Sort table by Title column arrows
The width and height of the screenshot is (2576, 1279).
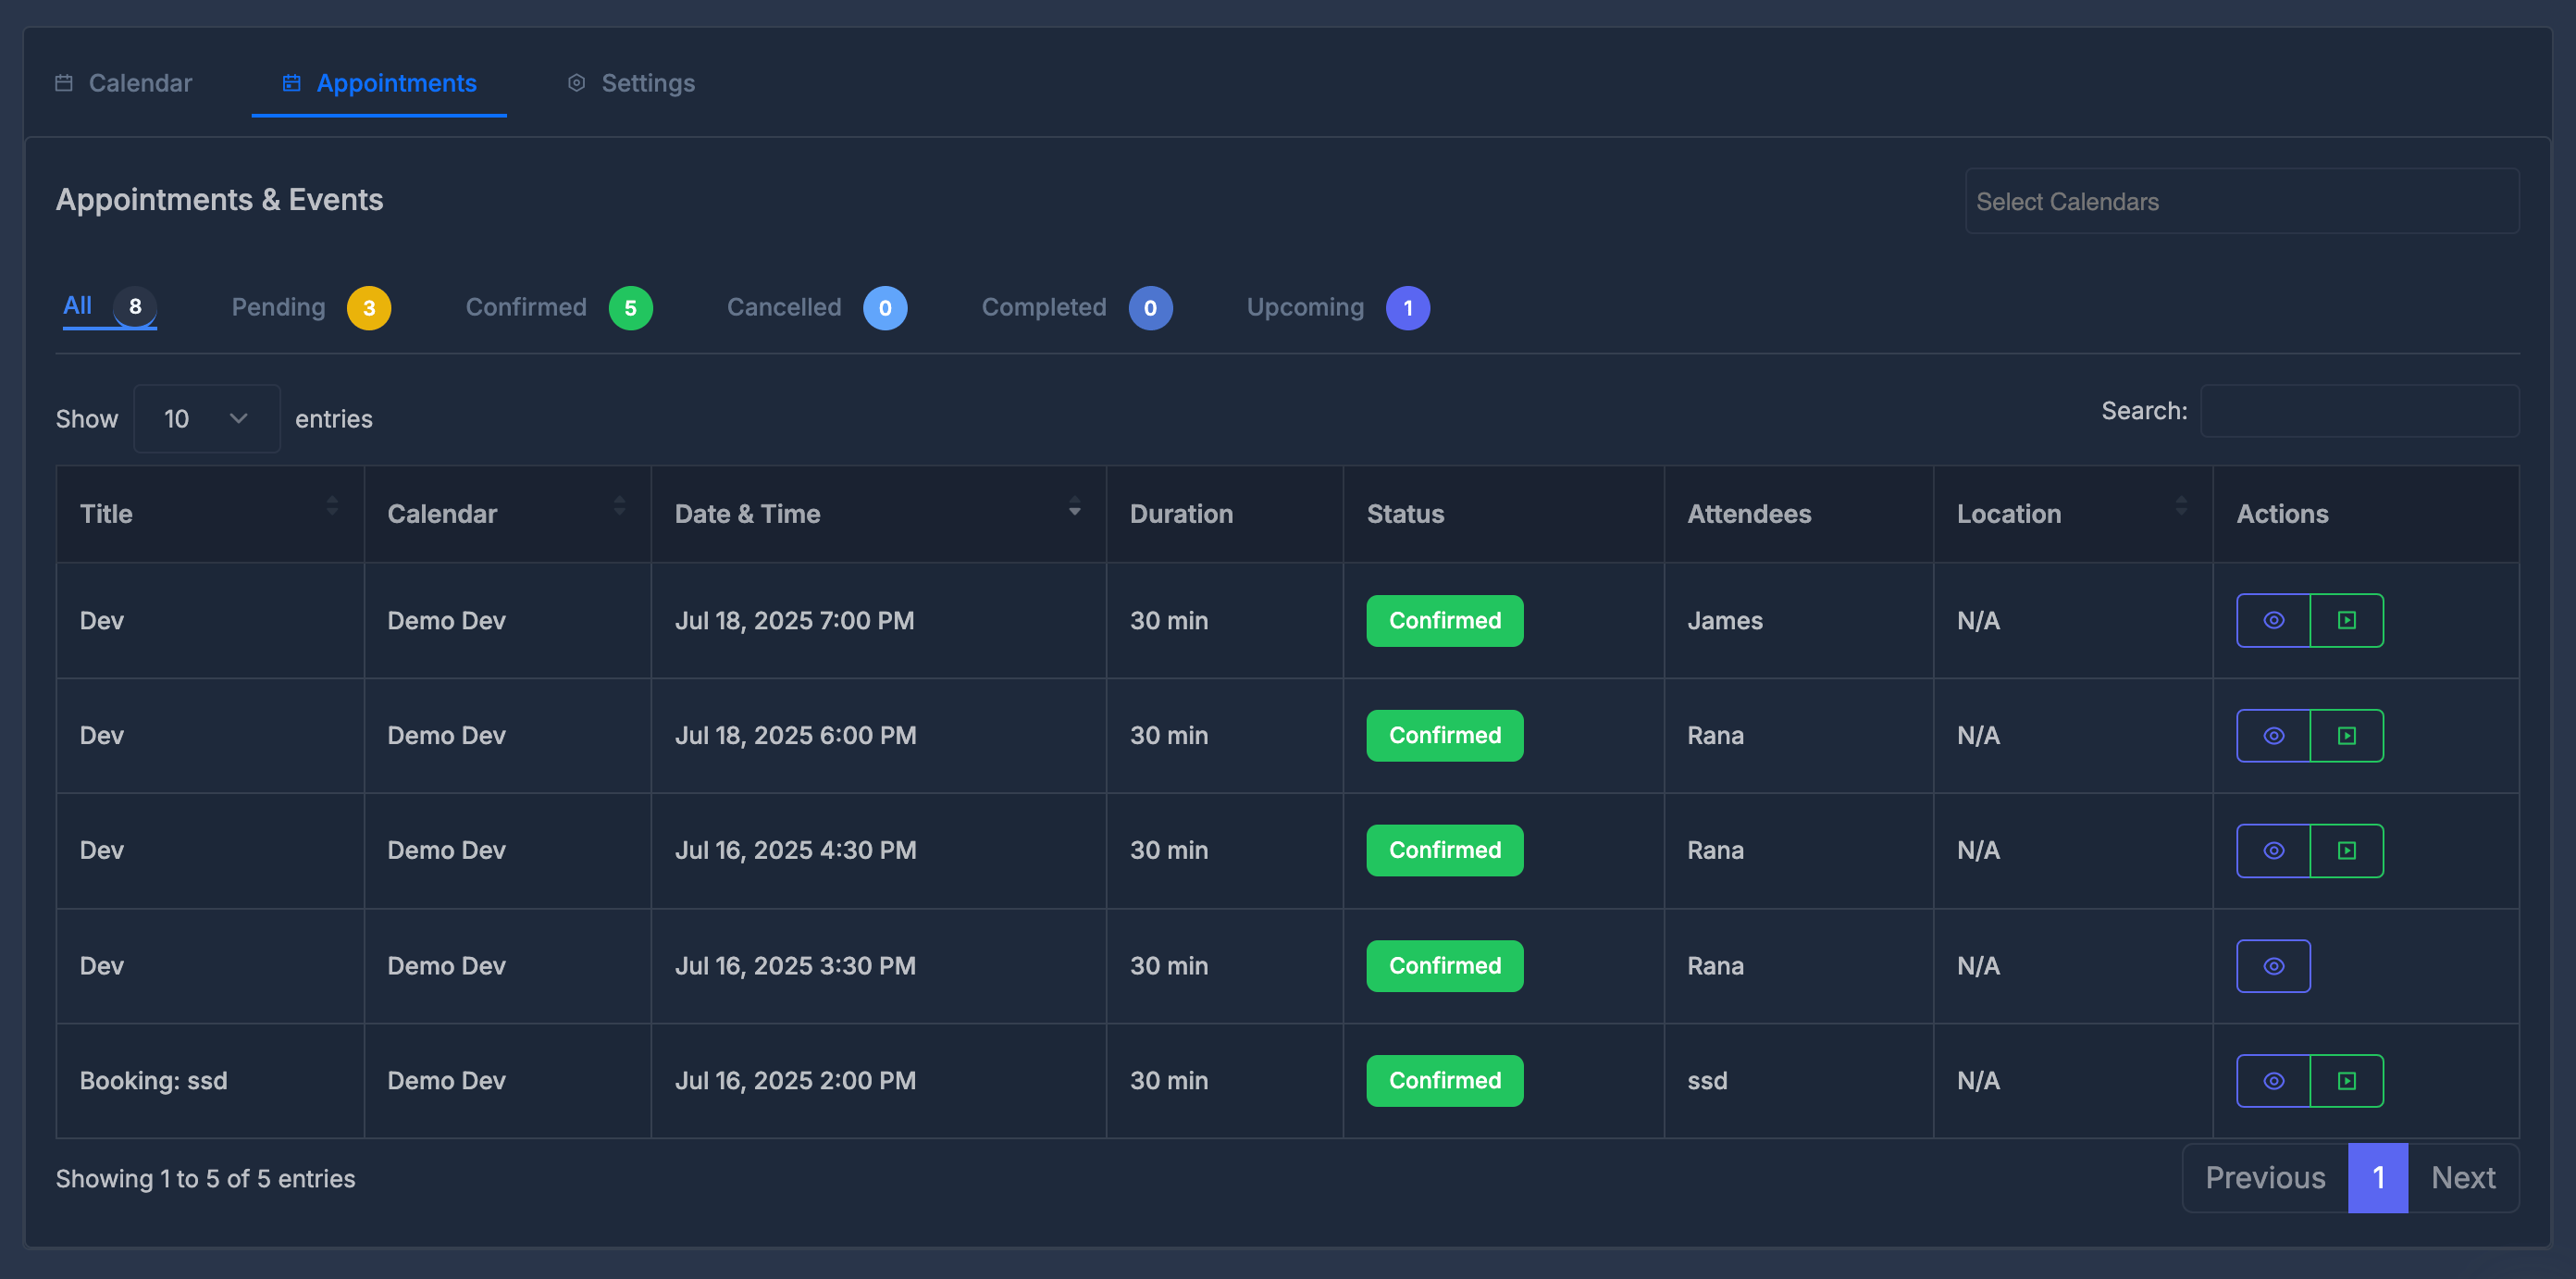[x=332, y=506]
